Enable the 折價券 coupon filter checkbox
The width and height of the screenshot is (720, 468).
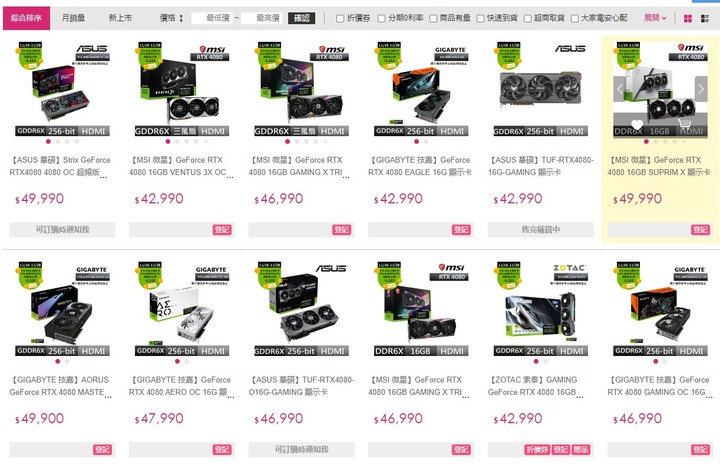point(340,18)
